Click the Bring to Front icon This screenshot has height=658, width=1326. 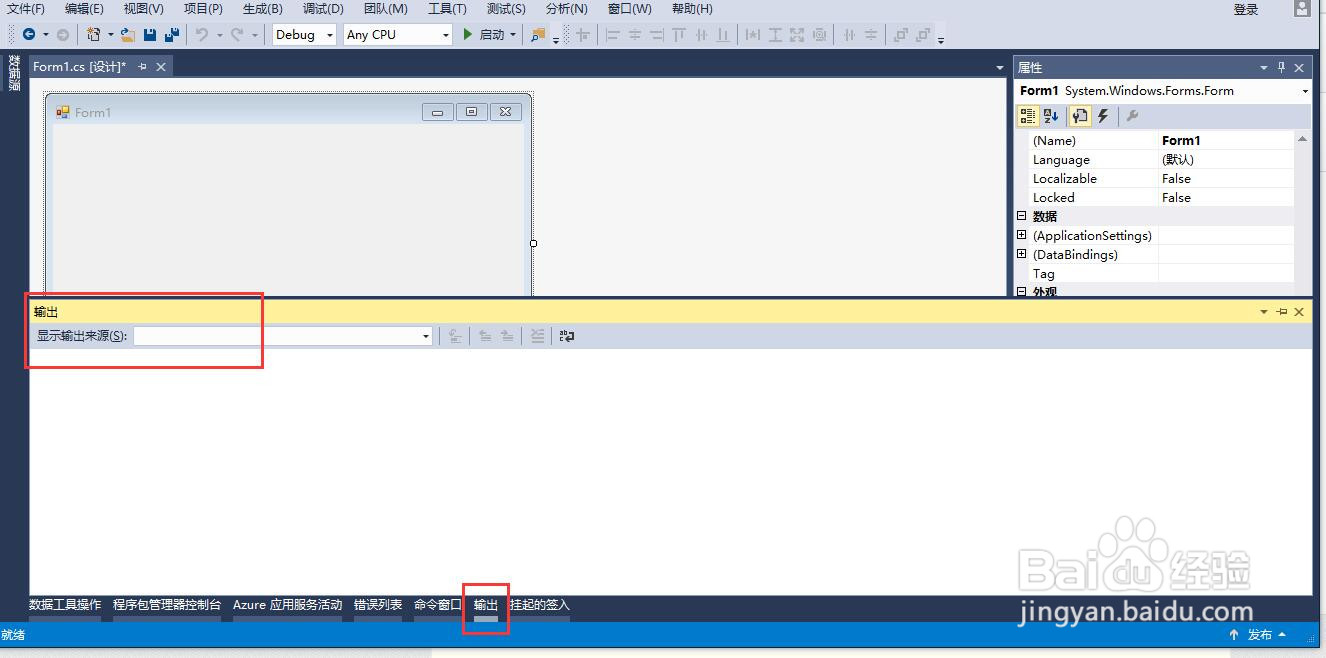click(900, 34)
